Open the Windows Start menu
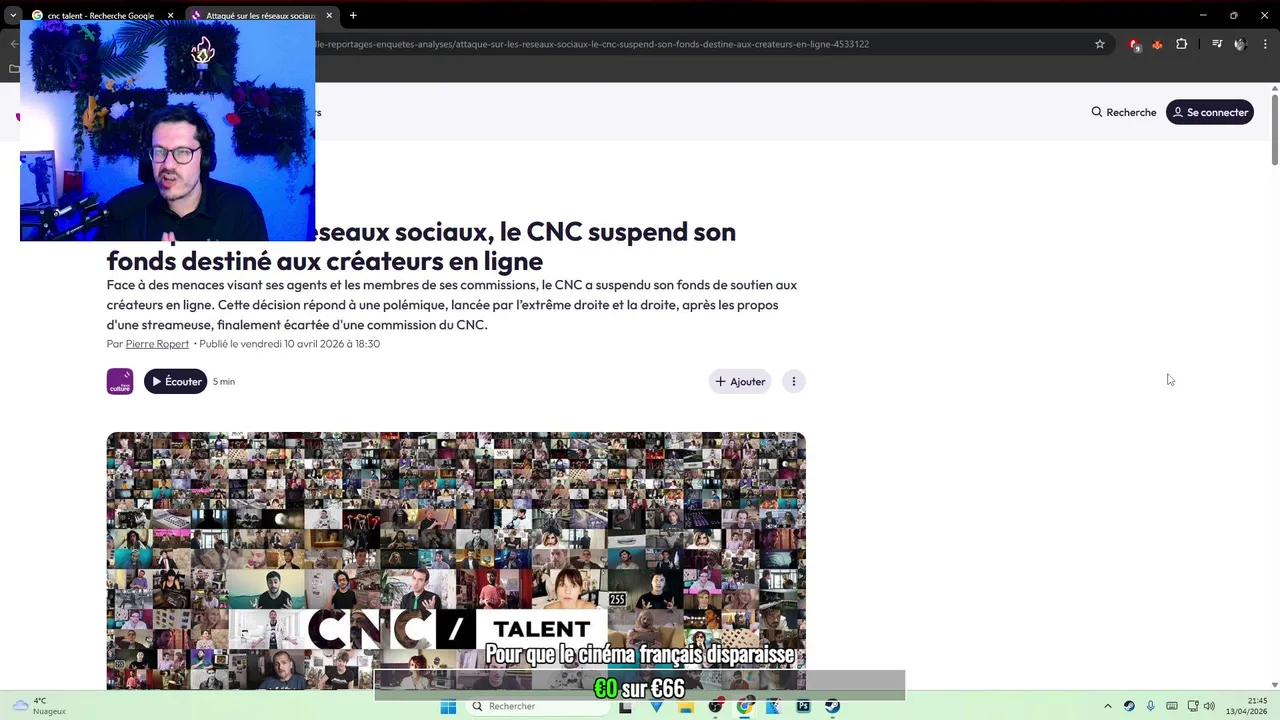Image resolution: width=1280 pixels, height=720 pixels. 448,706
